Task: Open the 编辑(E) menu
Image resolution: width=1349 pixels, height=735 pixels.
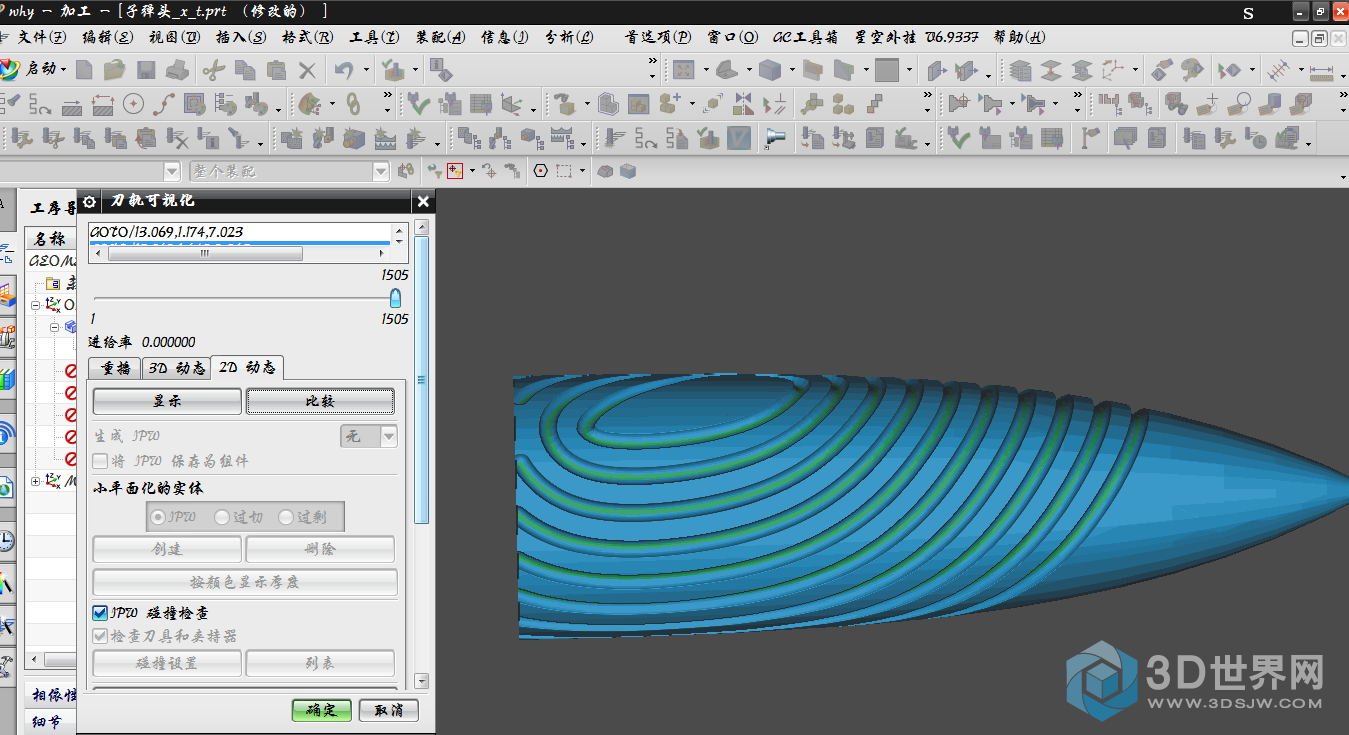Action: pyautogui.click(x=107, y=37)
